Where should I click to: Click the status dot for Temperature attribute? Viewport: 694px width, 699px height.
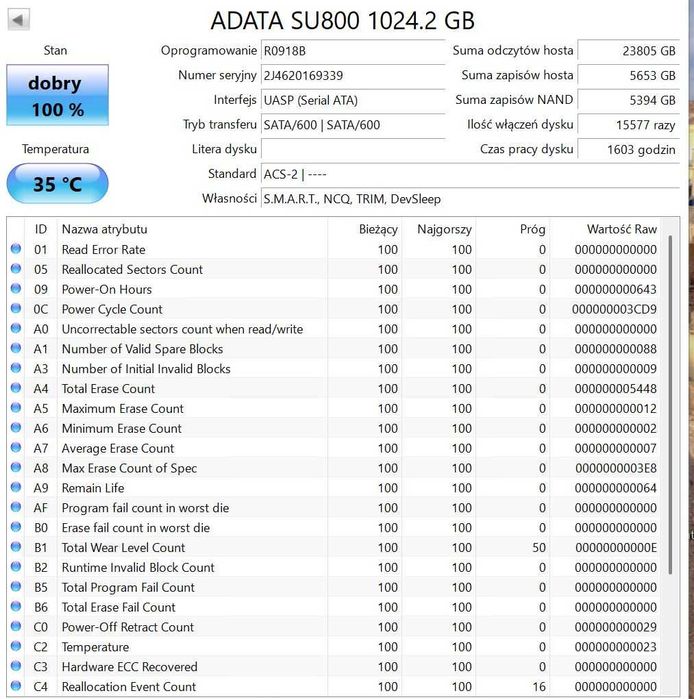(x=16, y=646)
